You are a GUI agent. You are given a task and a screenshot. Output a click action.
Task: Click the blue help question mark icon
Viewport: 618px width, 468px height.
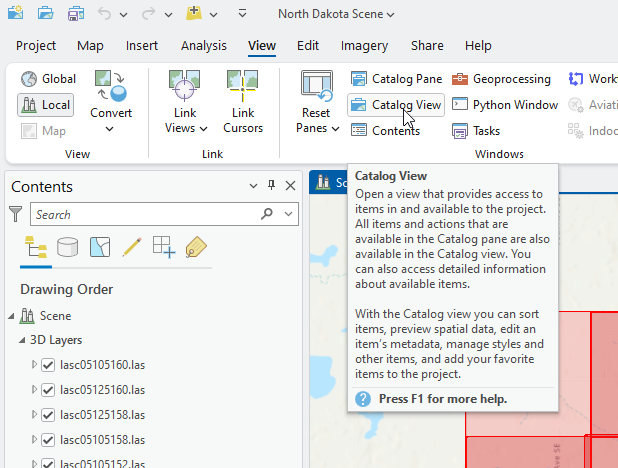click(x=363, y=399)
